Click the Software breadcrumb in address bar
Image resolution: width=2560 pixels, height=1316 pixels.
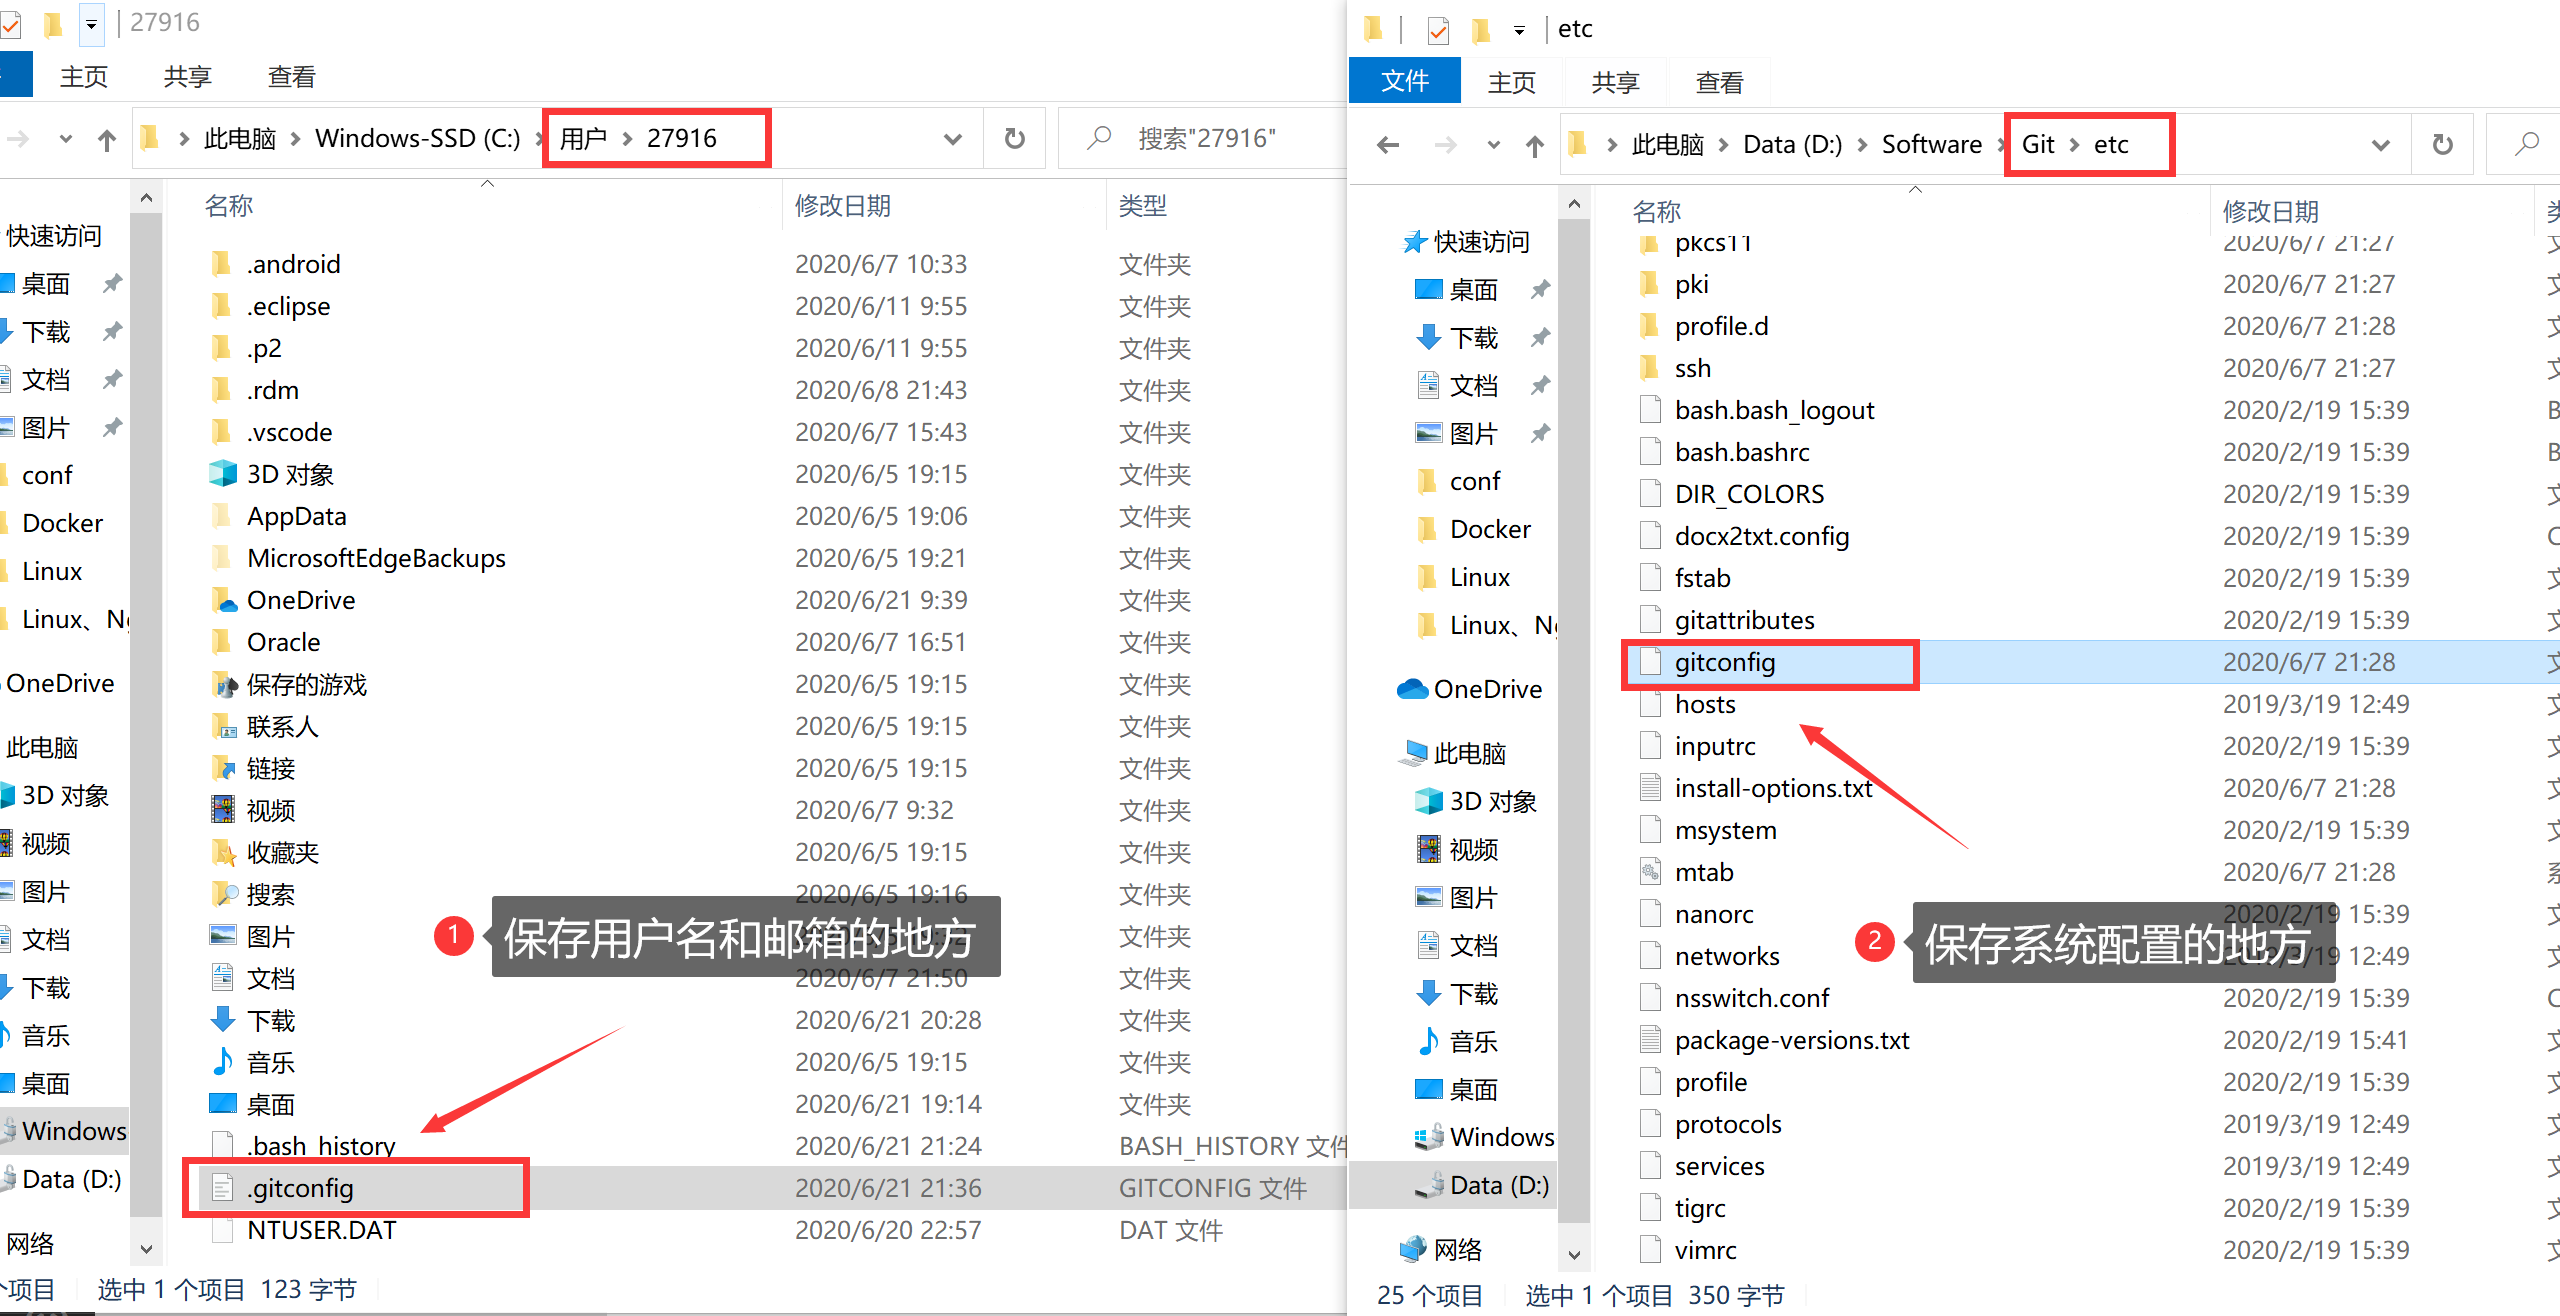[x=1931, y=145]
